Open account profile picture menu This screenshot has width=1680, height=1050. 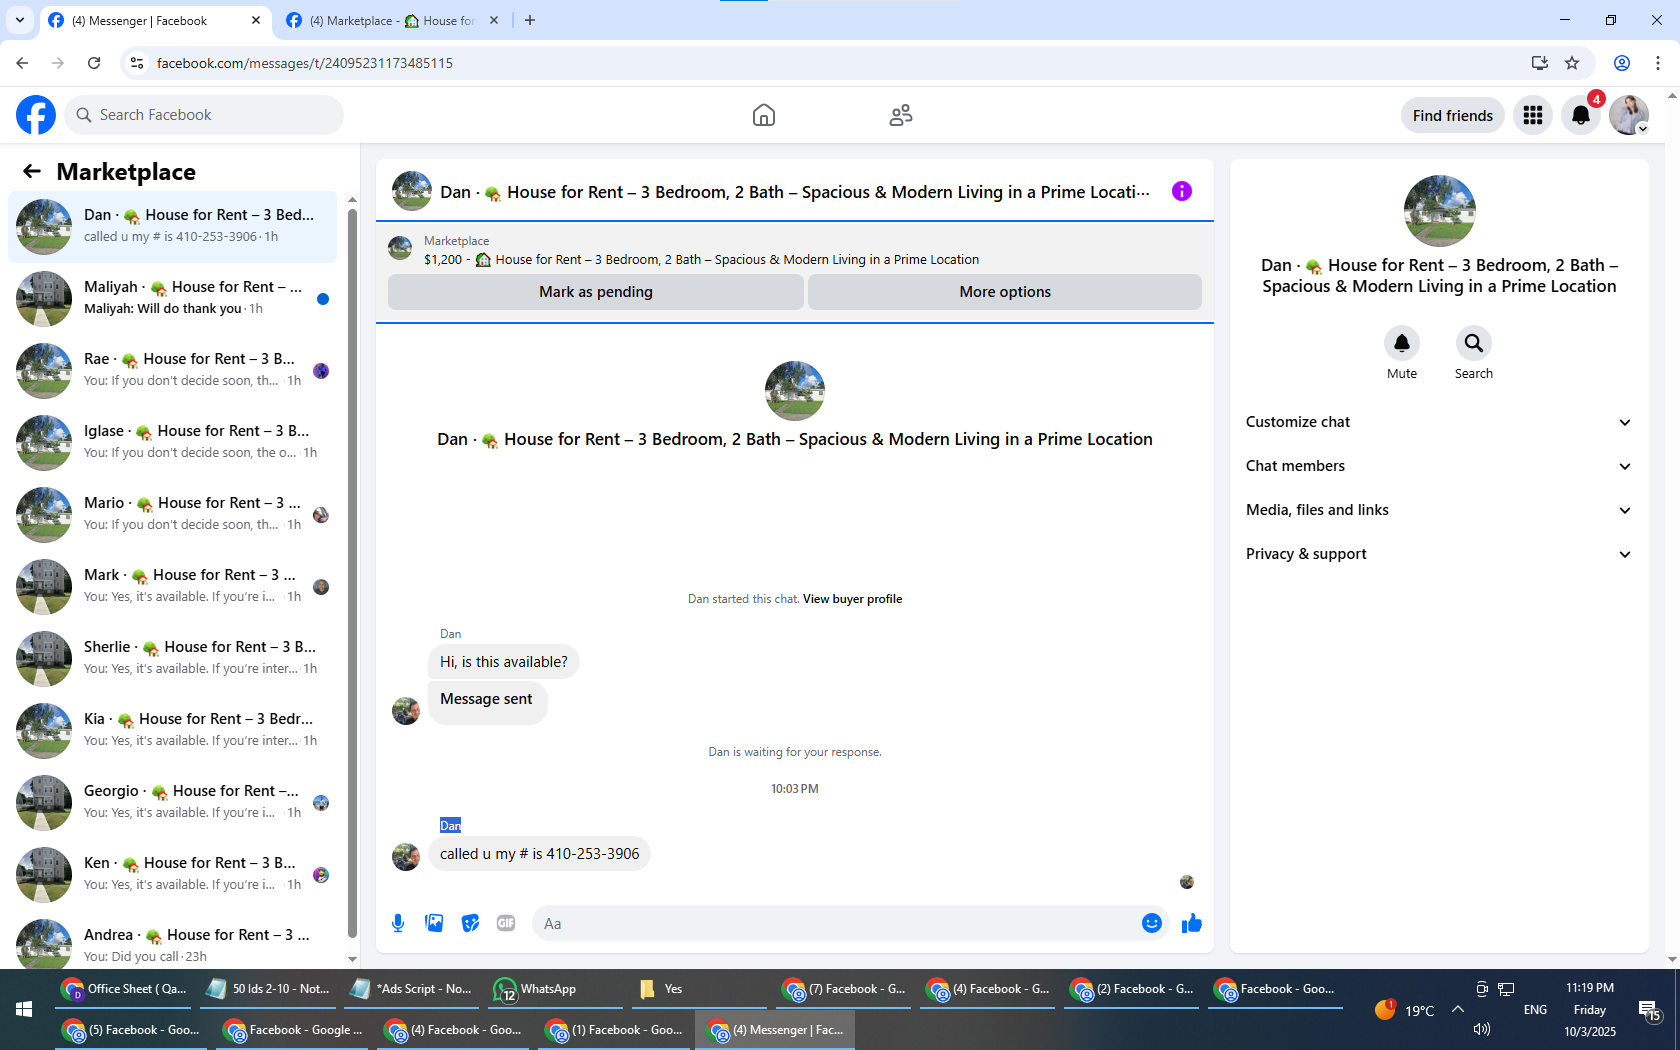pos(1629,115)
